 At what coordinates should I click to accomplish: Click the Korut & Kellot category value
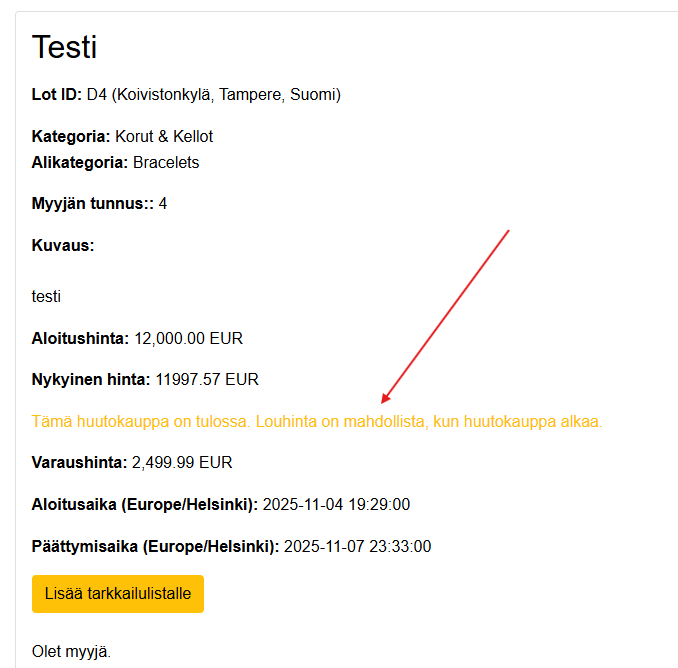[x=164, y=136]
